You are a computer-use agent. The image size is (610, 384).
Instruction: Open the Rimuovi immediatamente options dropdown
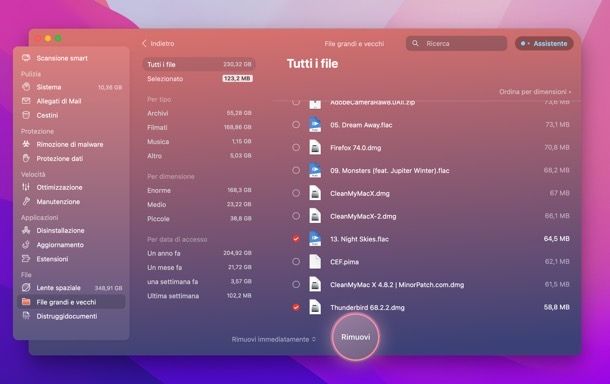273,339
